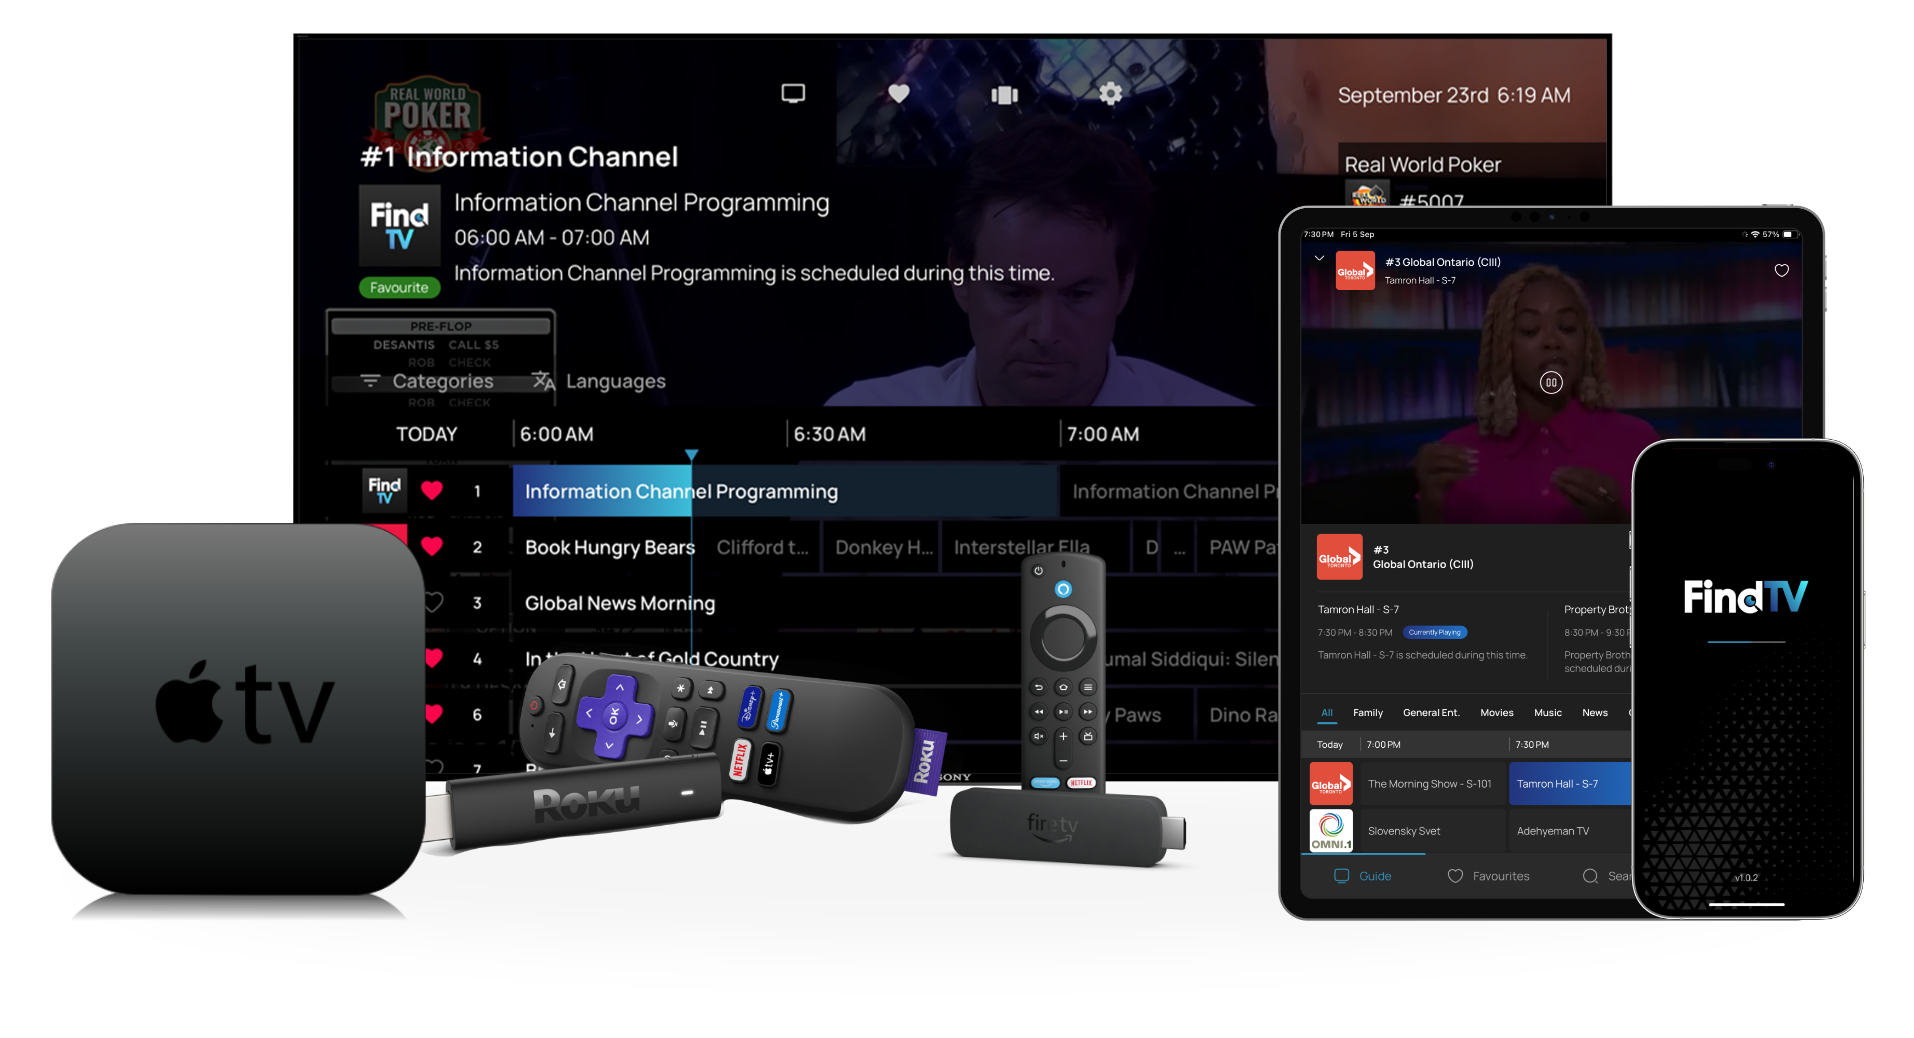This screenshot has width=1914, height=1038.
Task: Open the TV guide screen icon
Action: point(793,94)
